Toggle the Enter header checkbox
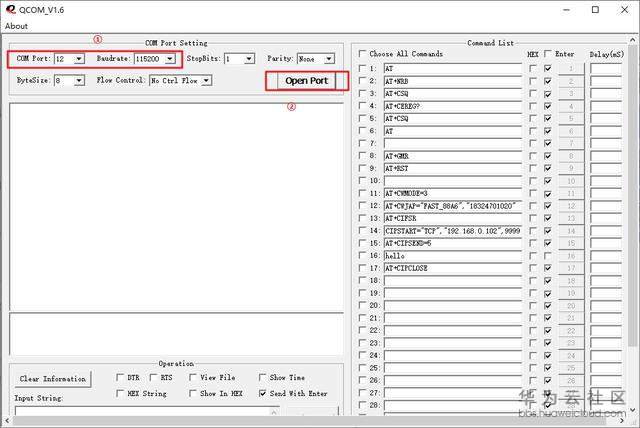640x428 pixels. click(548, 54)
